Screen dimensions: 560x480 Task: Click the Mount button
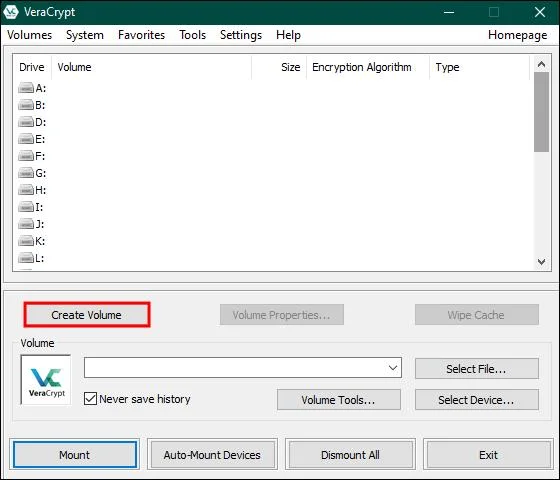[75, 455]
